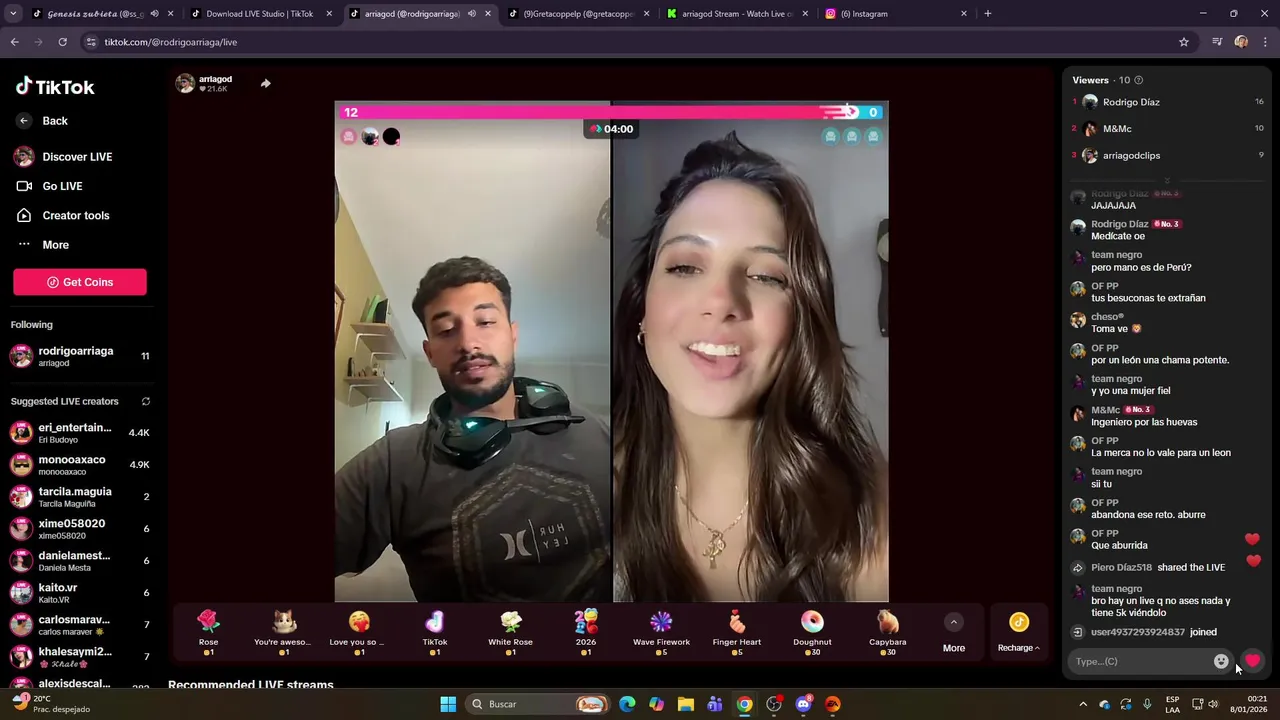Image resolution: width=1280 pixels, height=720 pixels.
Task: Reload the page
Action: coord(62,42)
